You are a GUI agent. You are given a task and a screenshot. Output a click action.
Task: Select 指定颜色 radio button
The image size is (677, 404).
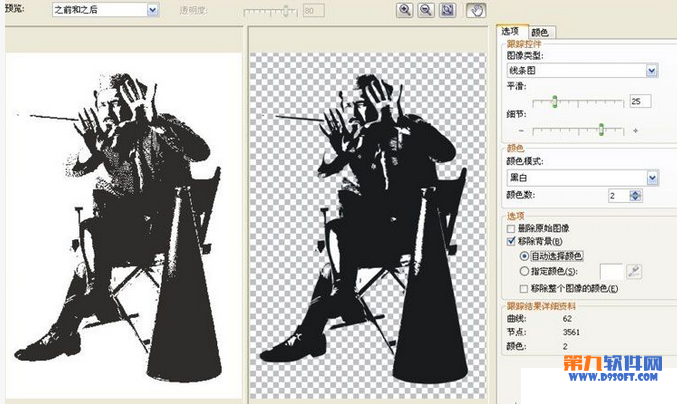(x=524, y=271)
